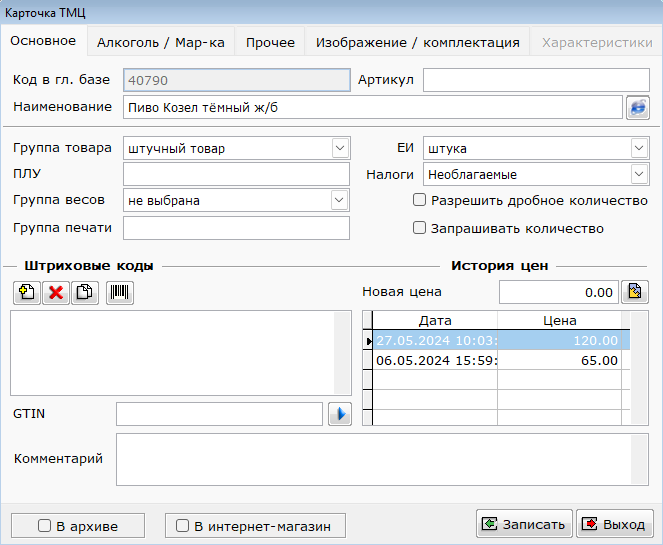Open the Налоги dropdown list

639,174
